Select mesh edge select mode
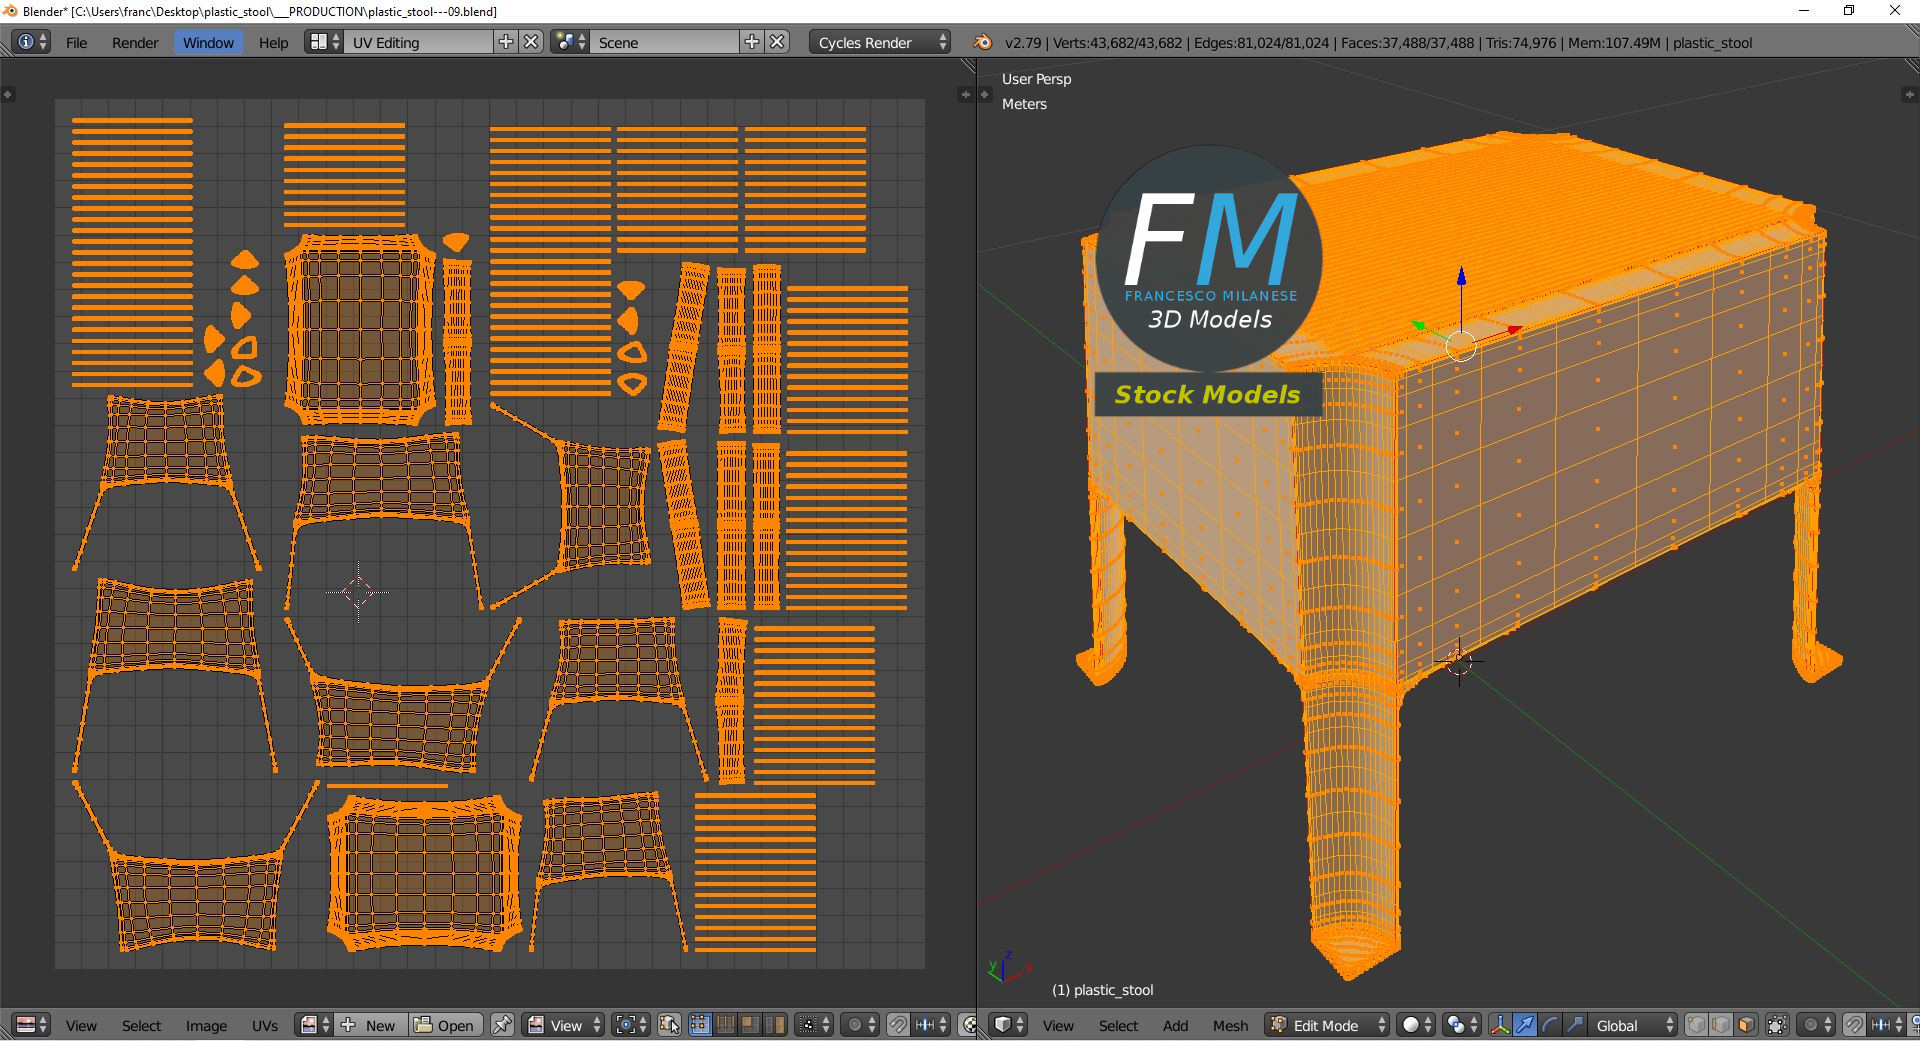The height and width of the screenshot is (1041, 1920). pyautogui.click(x=1721, y=1025)
